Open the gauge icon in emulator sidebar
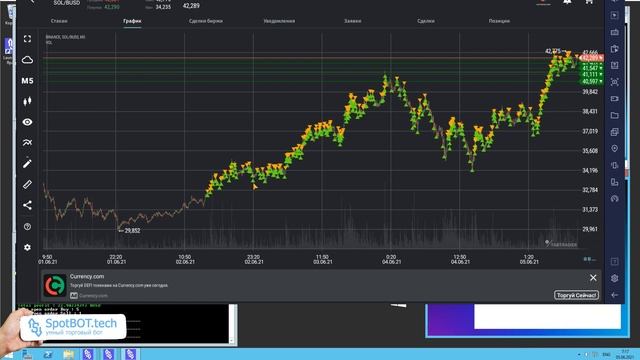Viewport: 640px width, 360px height. [615, 199]
